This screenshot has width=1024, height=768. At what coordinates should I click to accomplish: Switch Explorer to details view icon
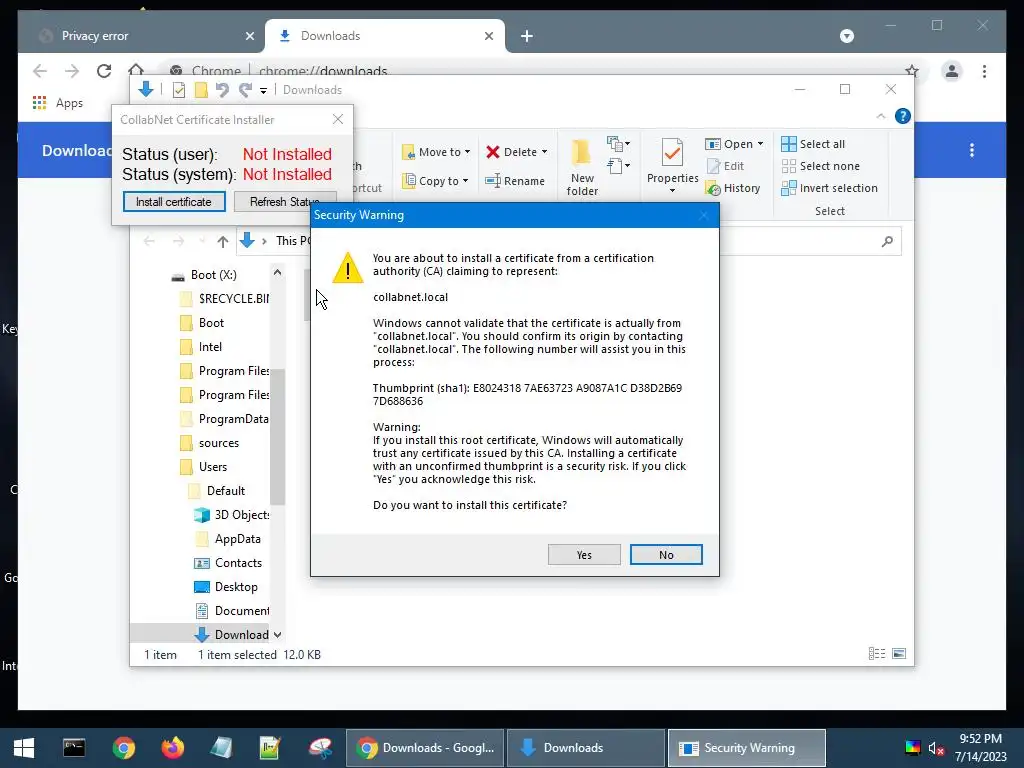pyautogui.click(x=876, y=654)
